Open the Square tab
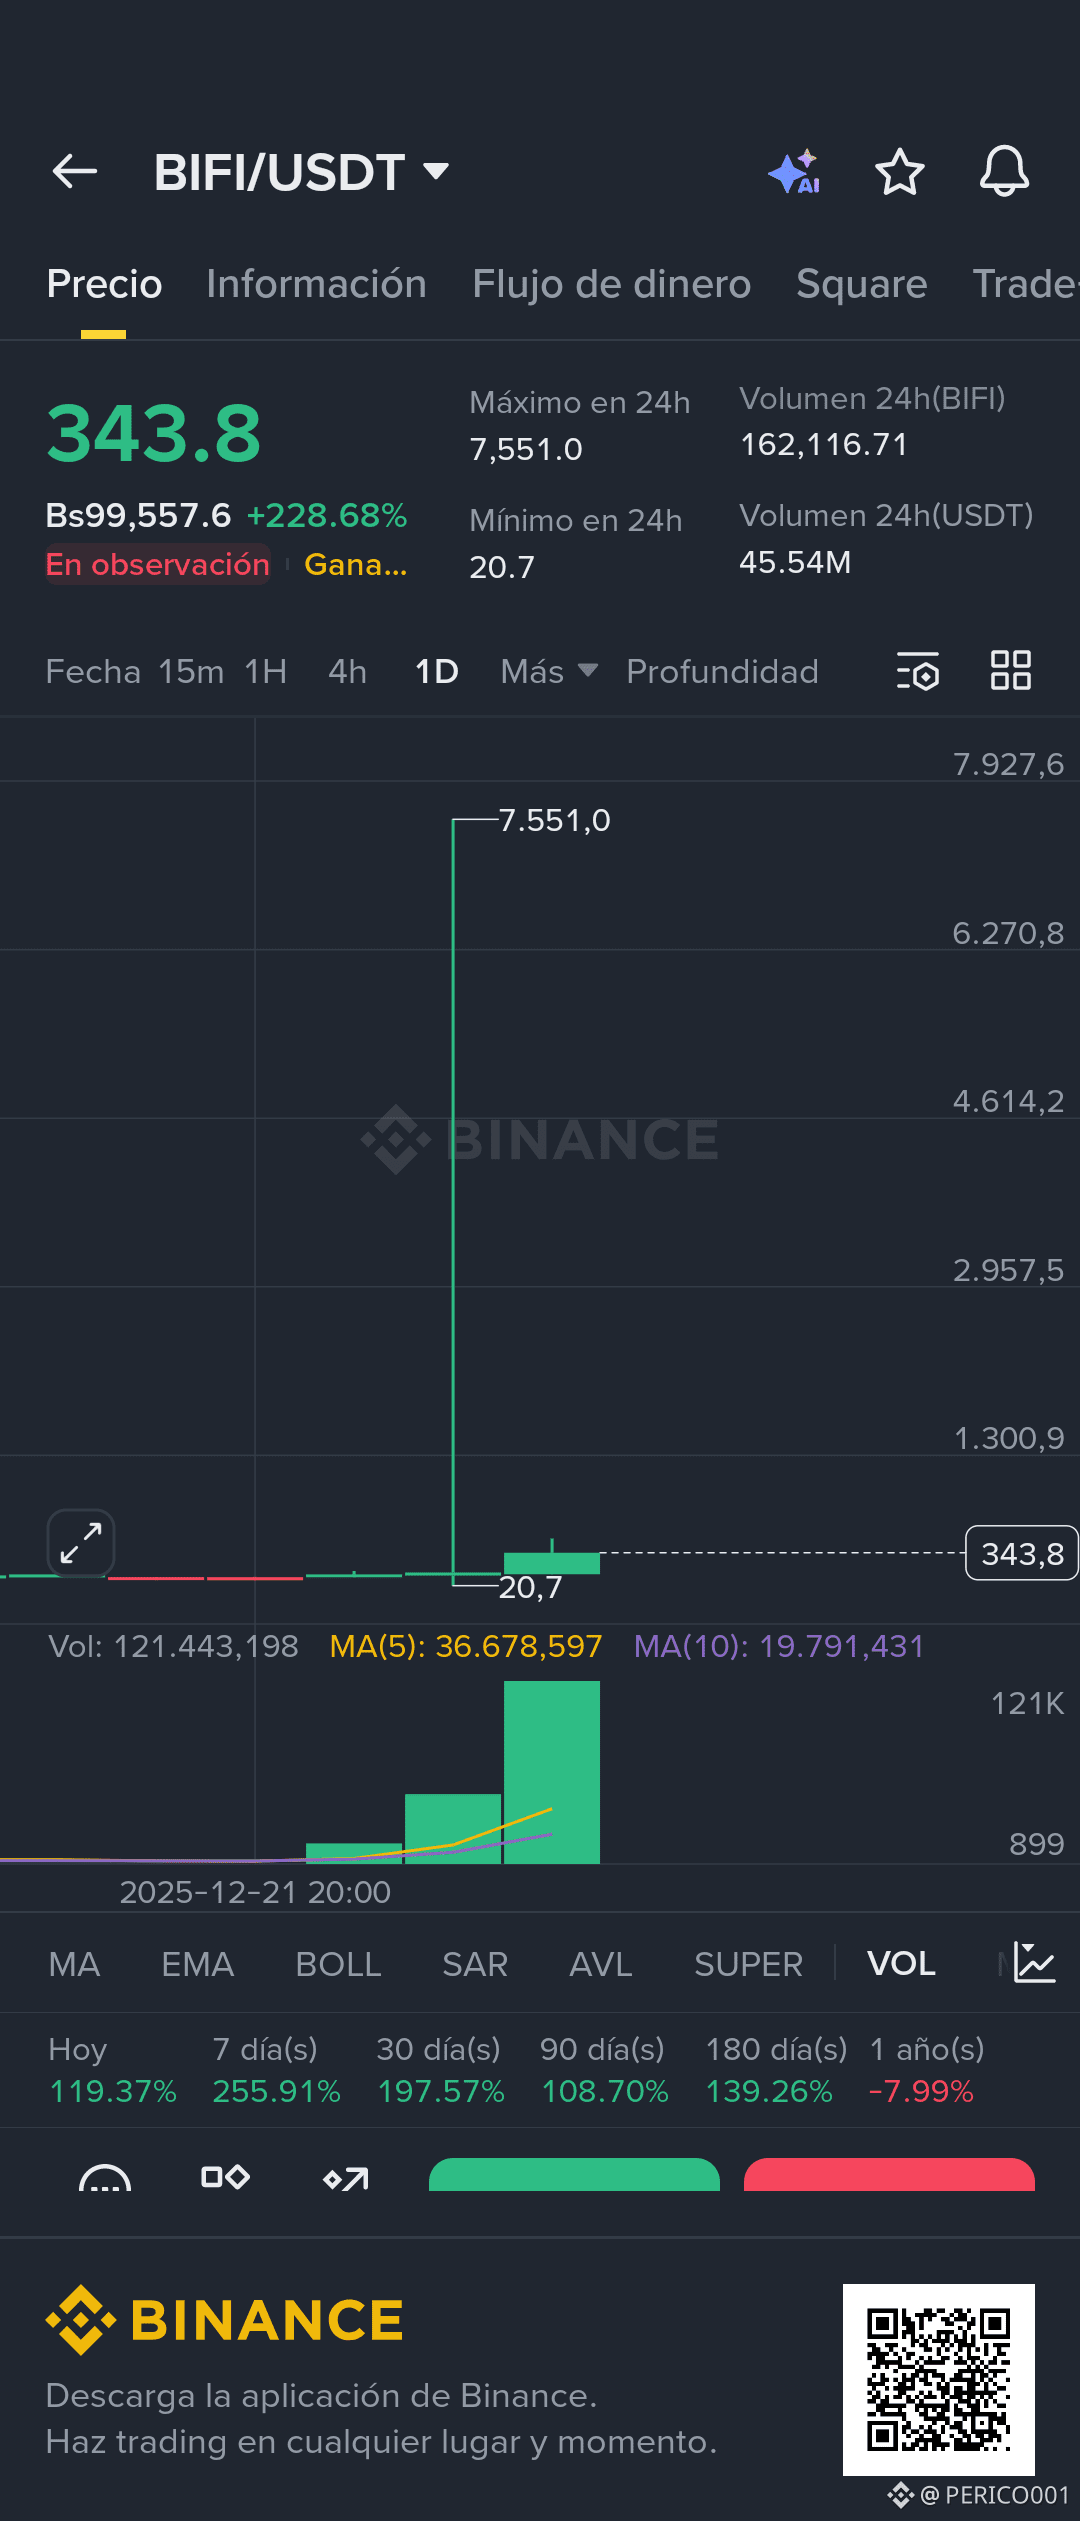Image resolution: width=1080 pixels, height=2521 pixels. (x=861, y=284)
